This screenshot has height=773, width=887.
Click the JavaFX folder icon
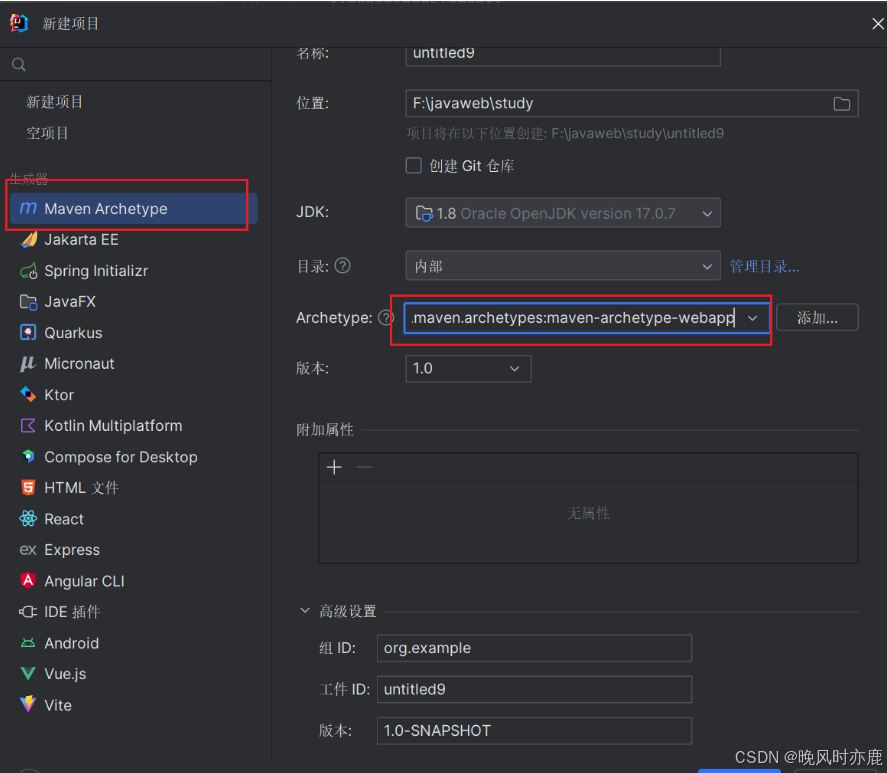tap(28, 302)
